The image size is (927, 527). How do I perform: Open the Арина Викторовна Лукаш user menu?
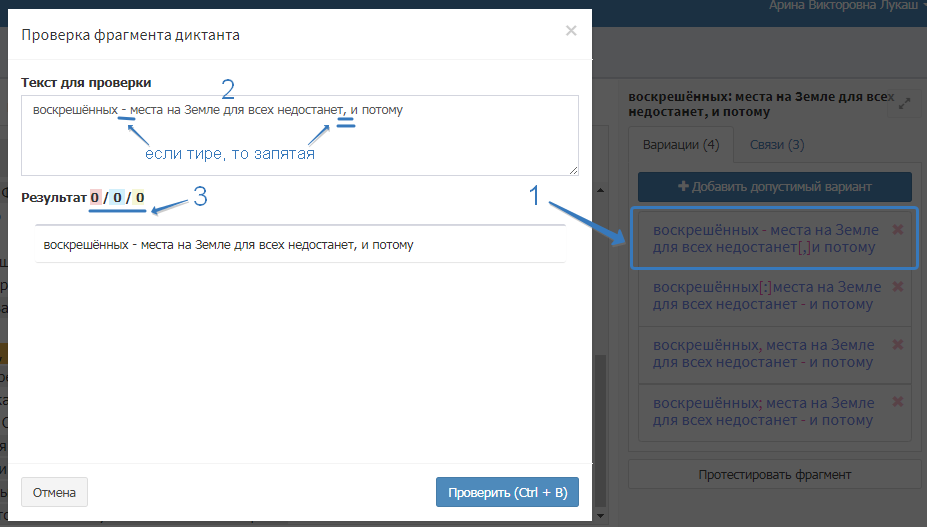(x=846, y=6)
